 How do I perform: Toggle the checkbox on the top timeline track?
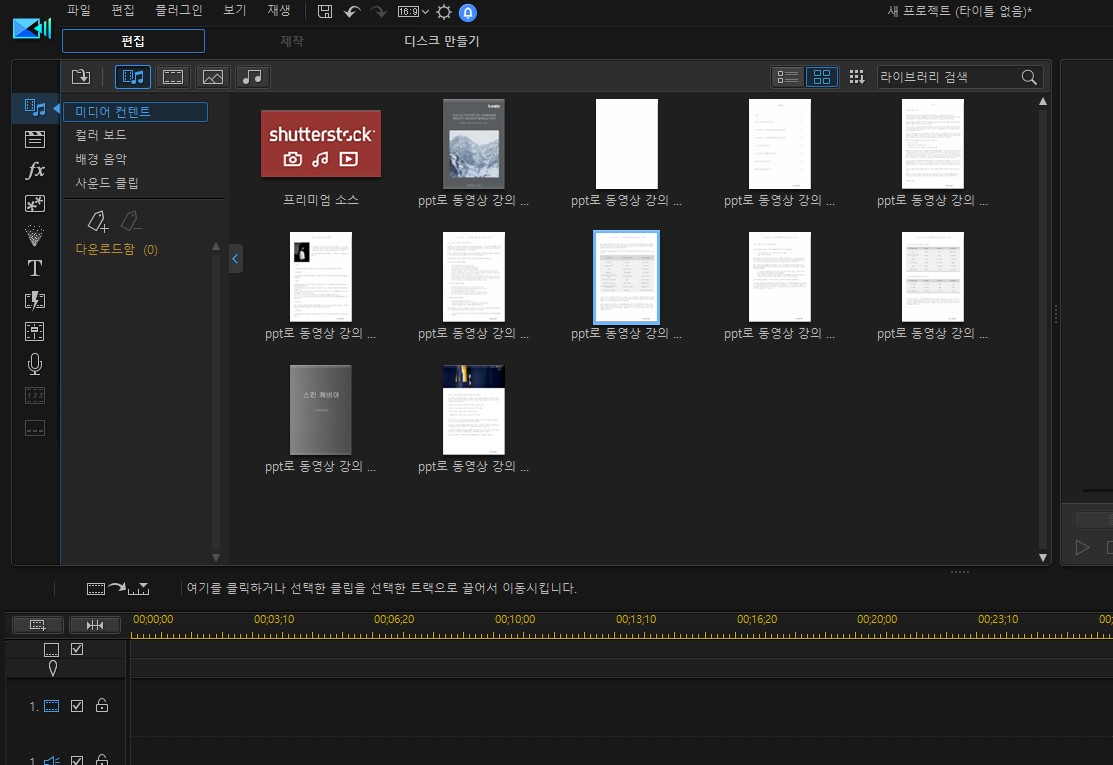coord(77,649)
